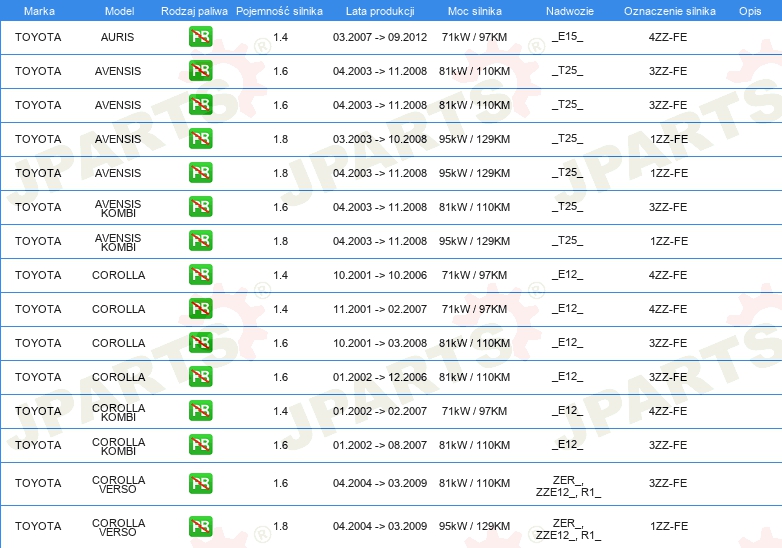Click AVENSIS KOMBI model in the 1.6 row

coord(118,208)
